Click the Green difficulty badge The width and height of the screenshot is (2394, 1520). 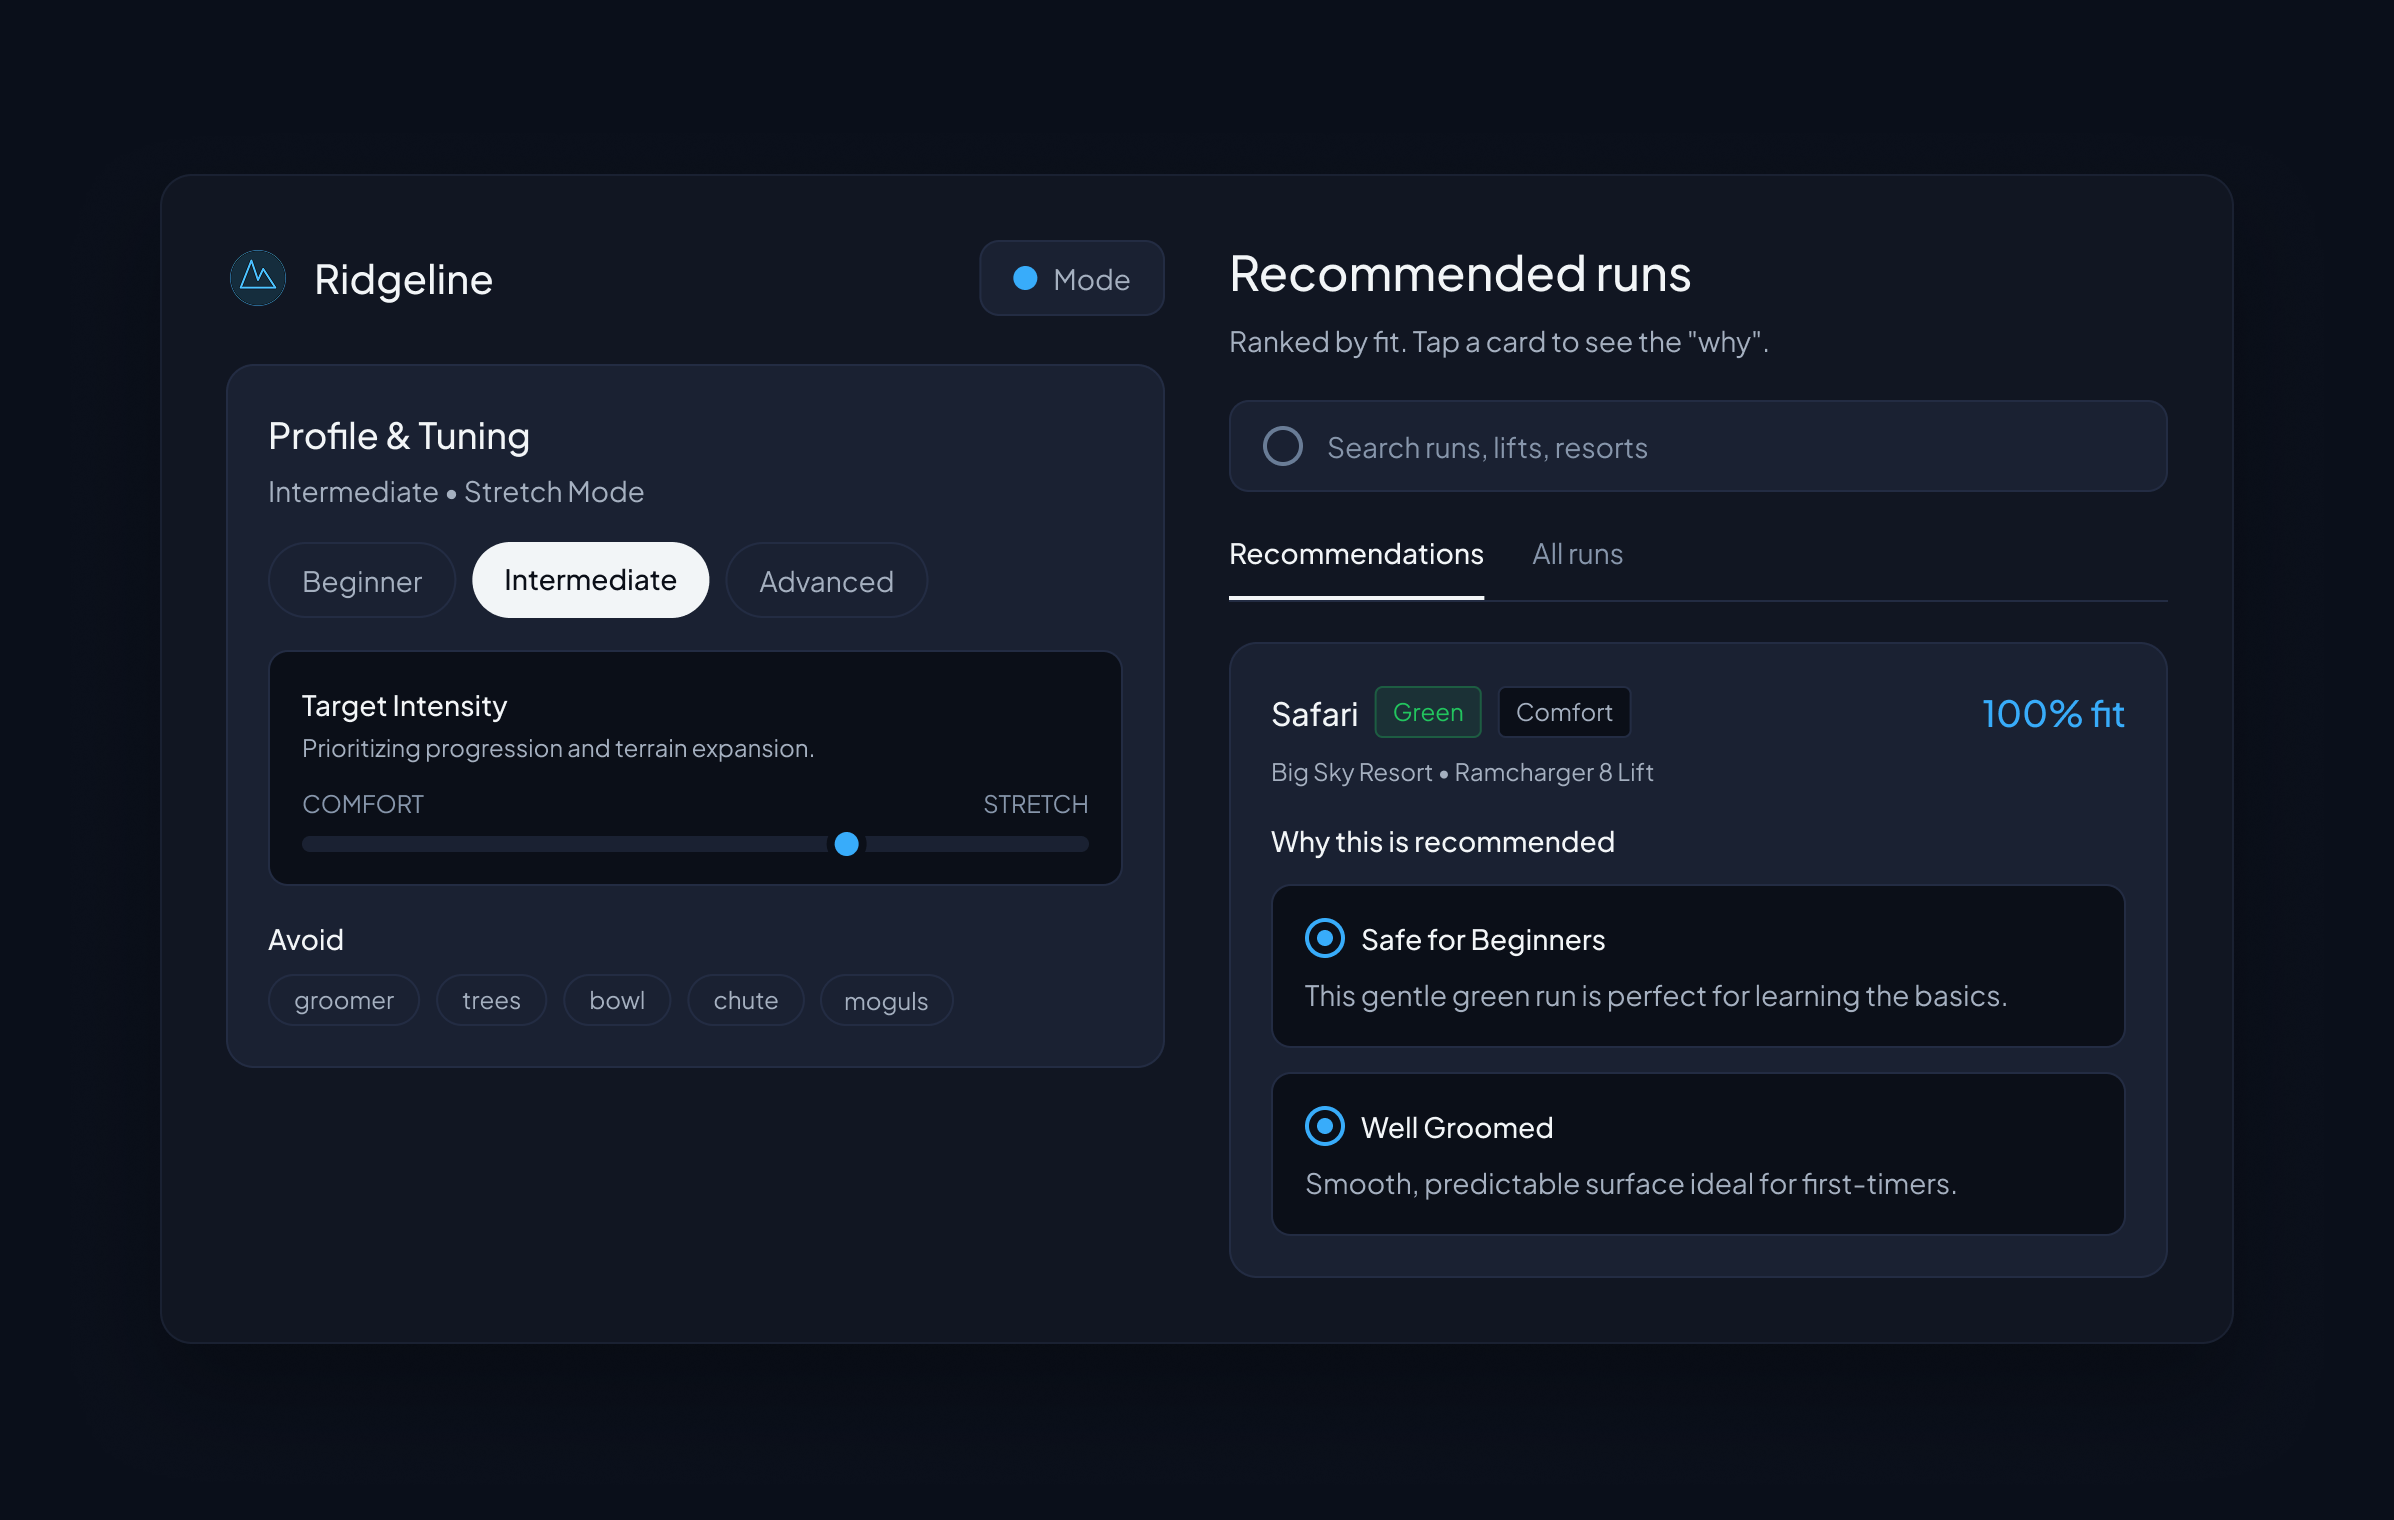1427,712
